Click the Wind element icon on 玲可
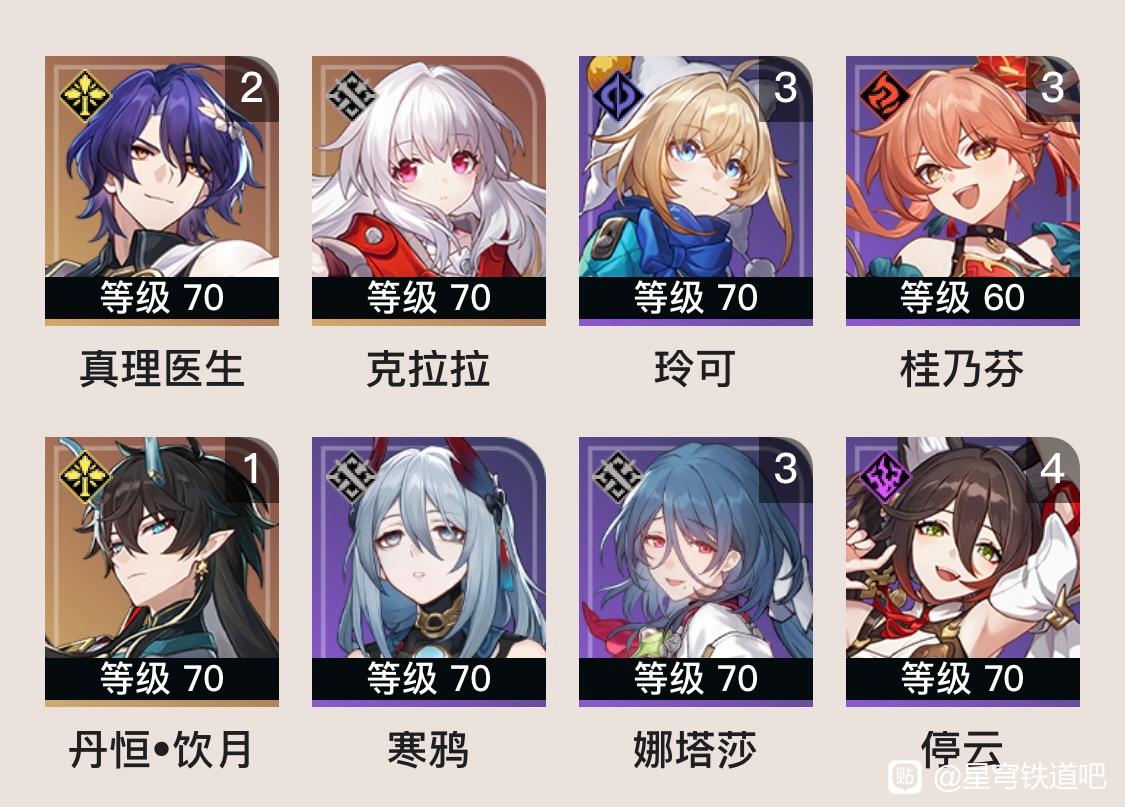 click(618, 95)
